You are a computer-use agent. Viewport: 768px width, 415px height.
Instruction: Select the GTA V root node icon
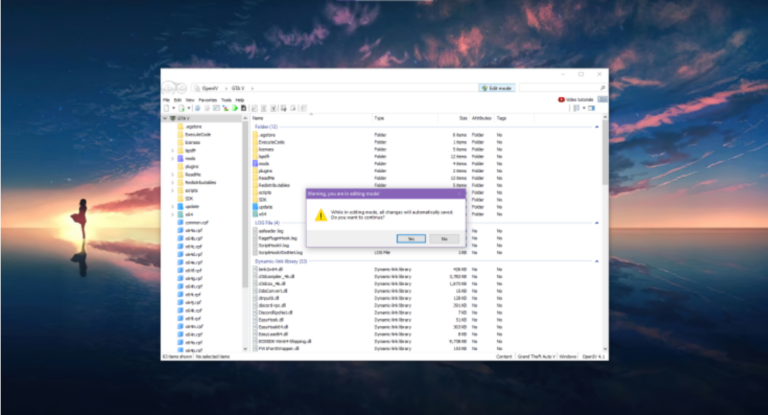pyautogui.click(x=172, y=118)
